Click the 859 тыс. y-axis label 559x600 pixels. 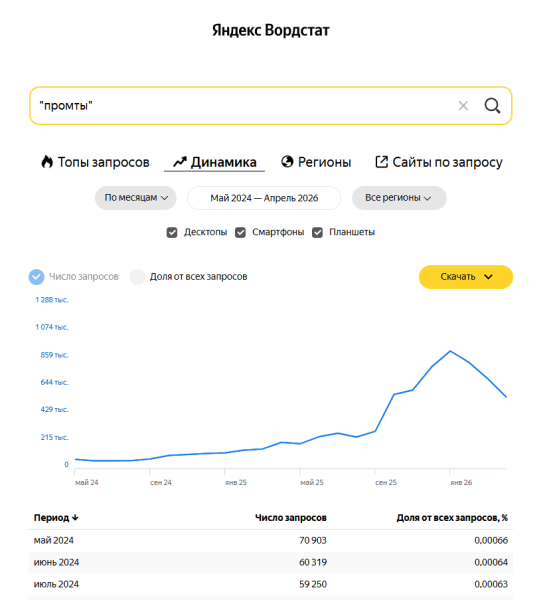pos(54,355)
